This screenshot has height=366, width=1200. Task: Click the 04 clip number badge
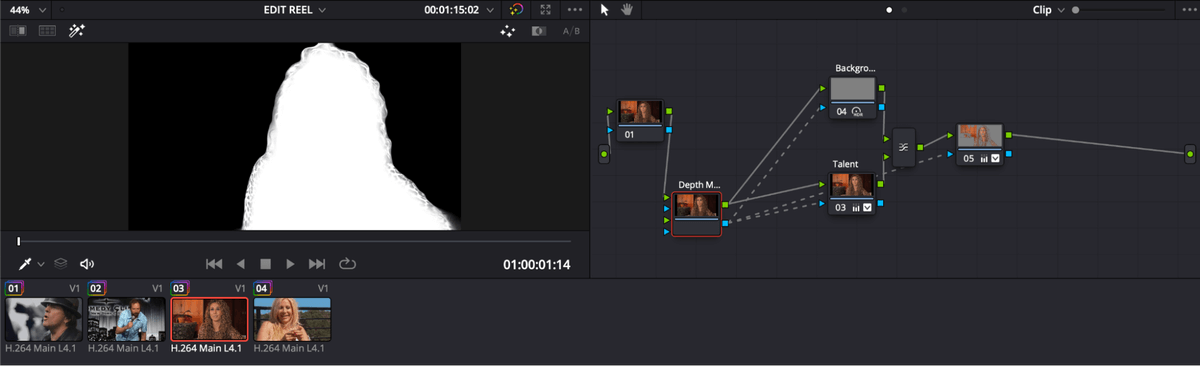pyautogui.click(x=263, y=288)
